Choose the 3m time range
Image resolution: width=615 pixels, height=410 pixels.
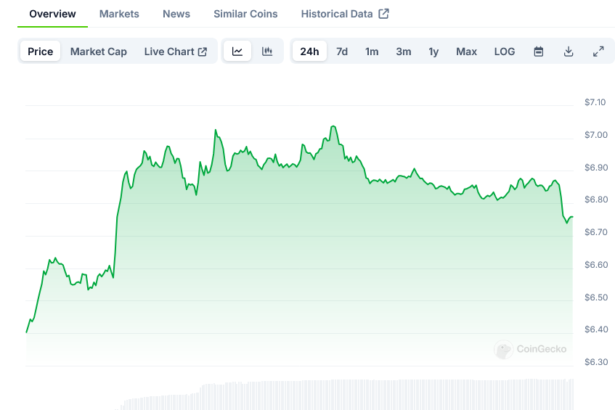click(x=403, y=51)
